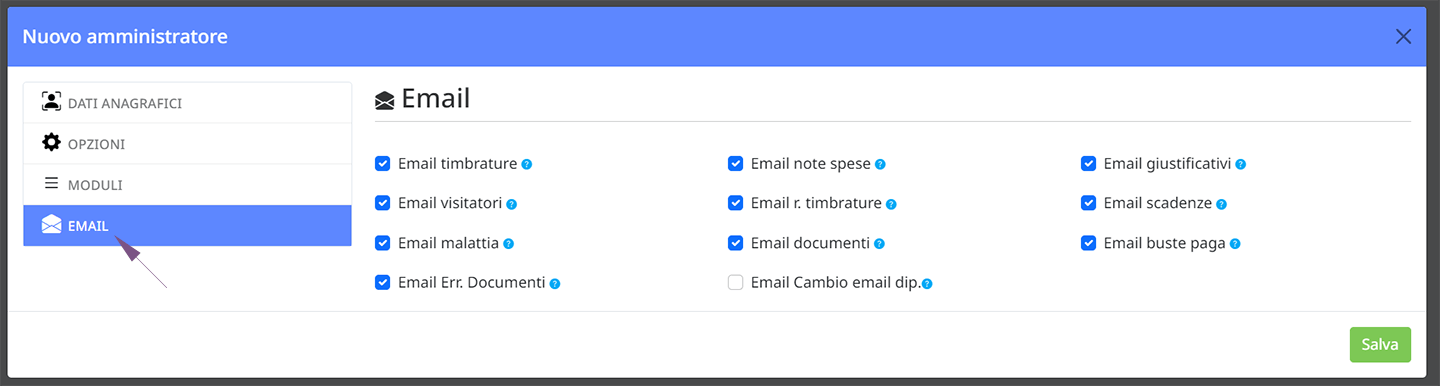Switch to the Opzioni tab
1440x386 pixels.
click(187, 144)
